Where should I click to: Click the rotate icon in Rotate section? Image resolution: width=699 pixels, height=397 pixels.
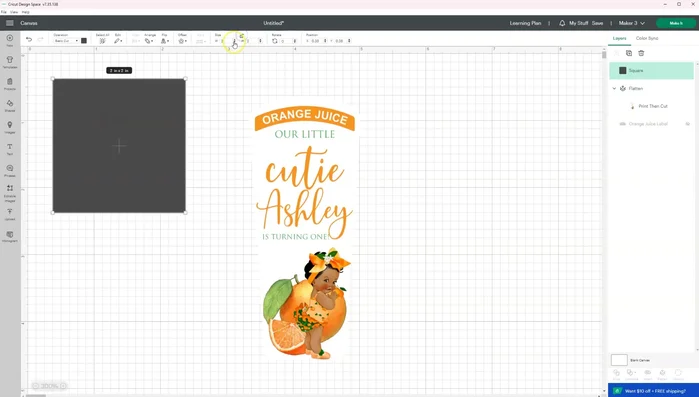275,41
